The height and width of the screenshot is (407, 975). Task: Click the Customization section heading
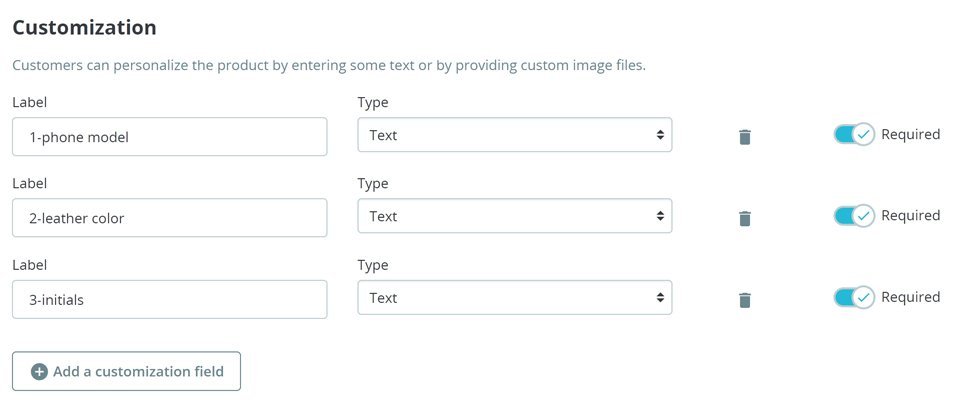(x=84, y=27)
